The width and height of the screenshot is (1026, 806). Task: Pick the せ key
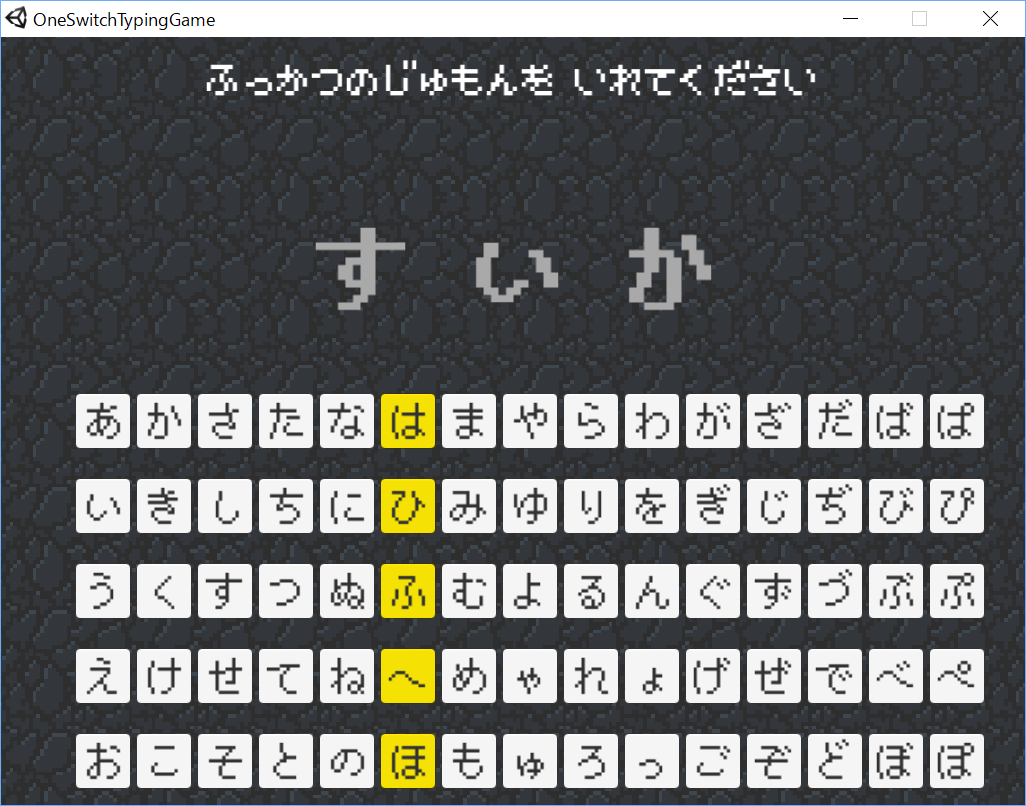224,676
